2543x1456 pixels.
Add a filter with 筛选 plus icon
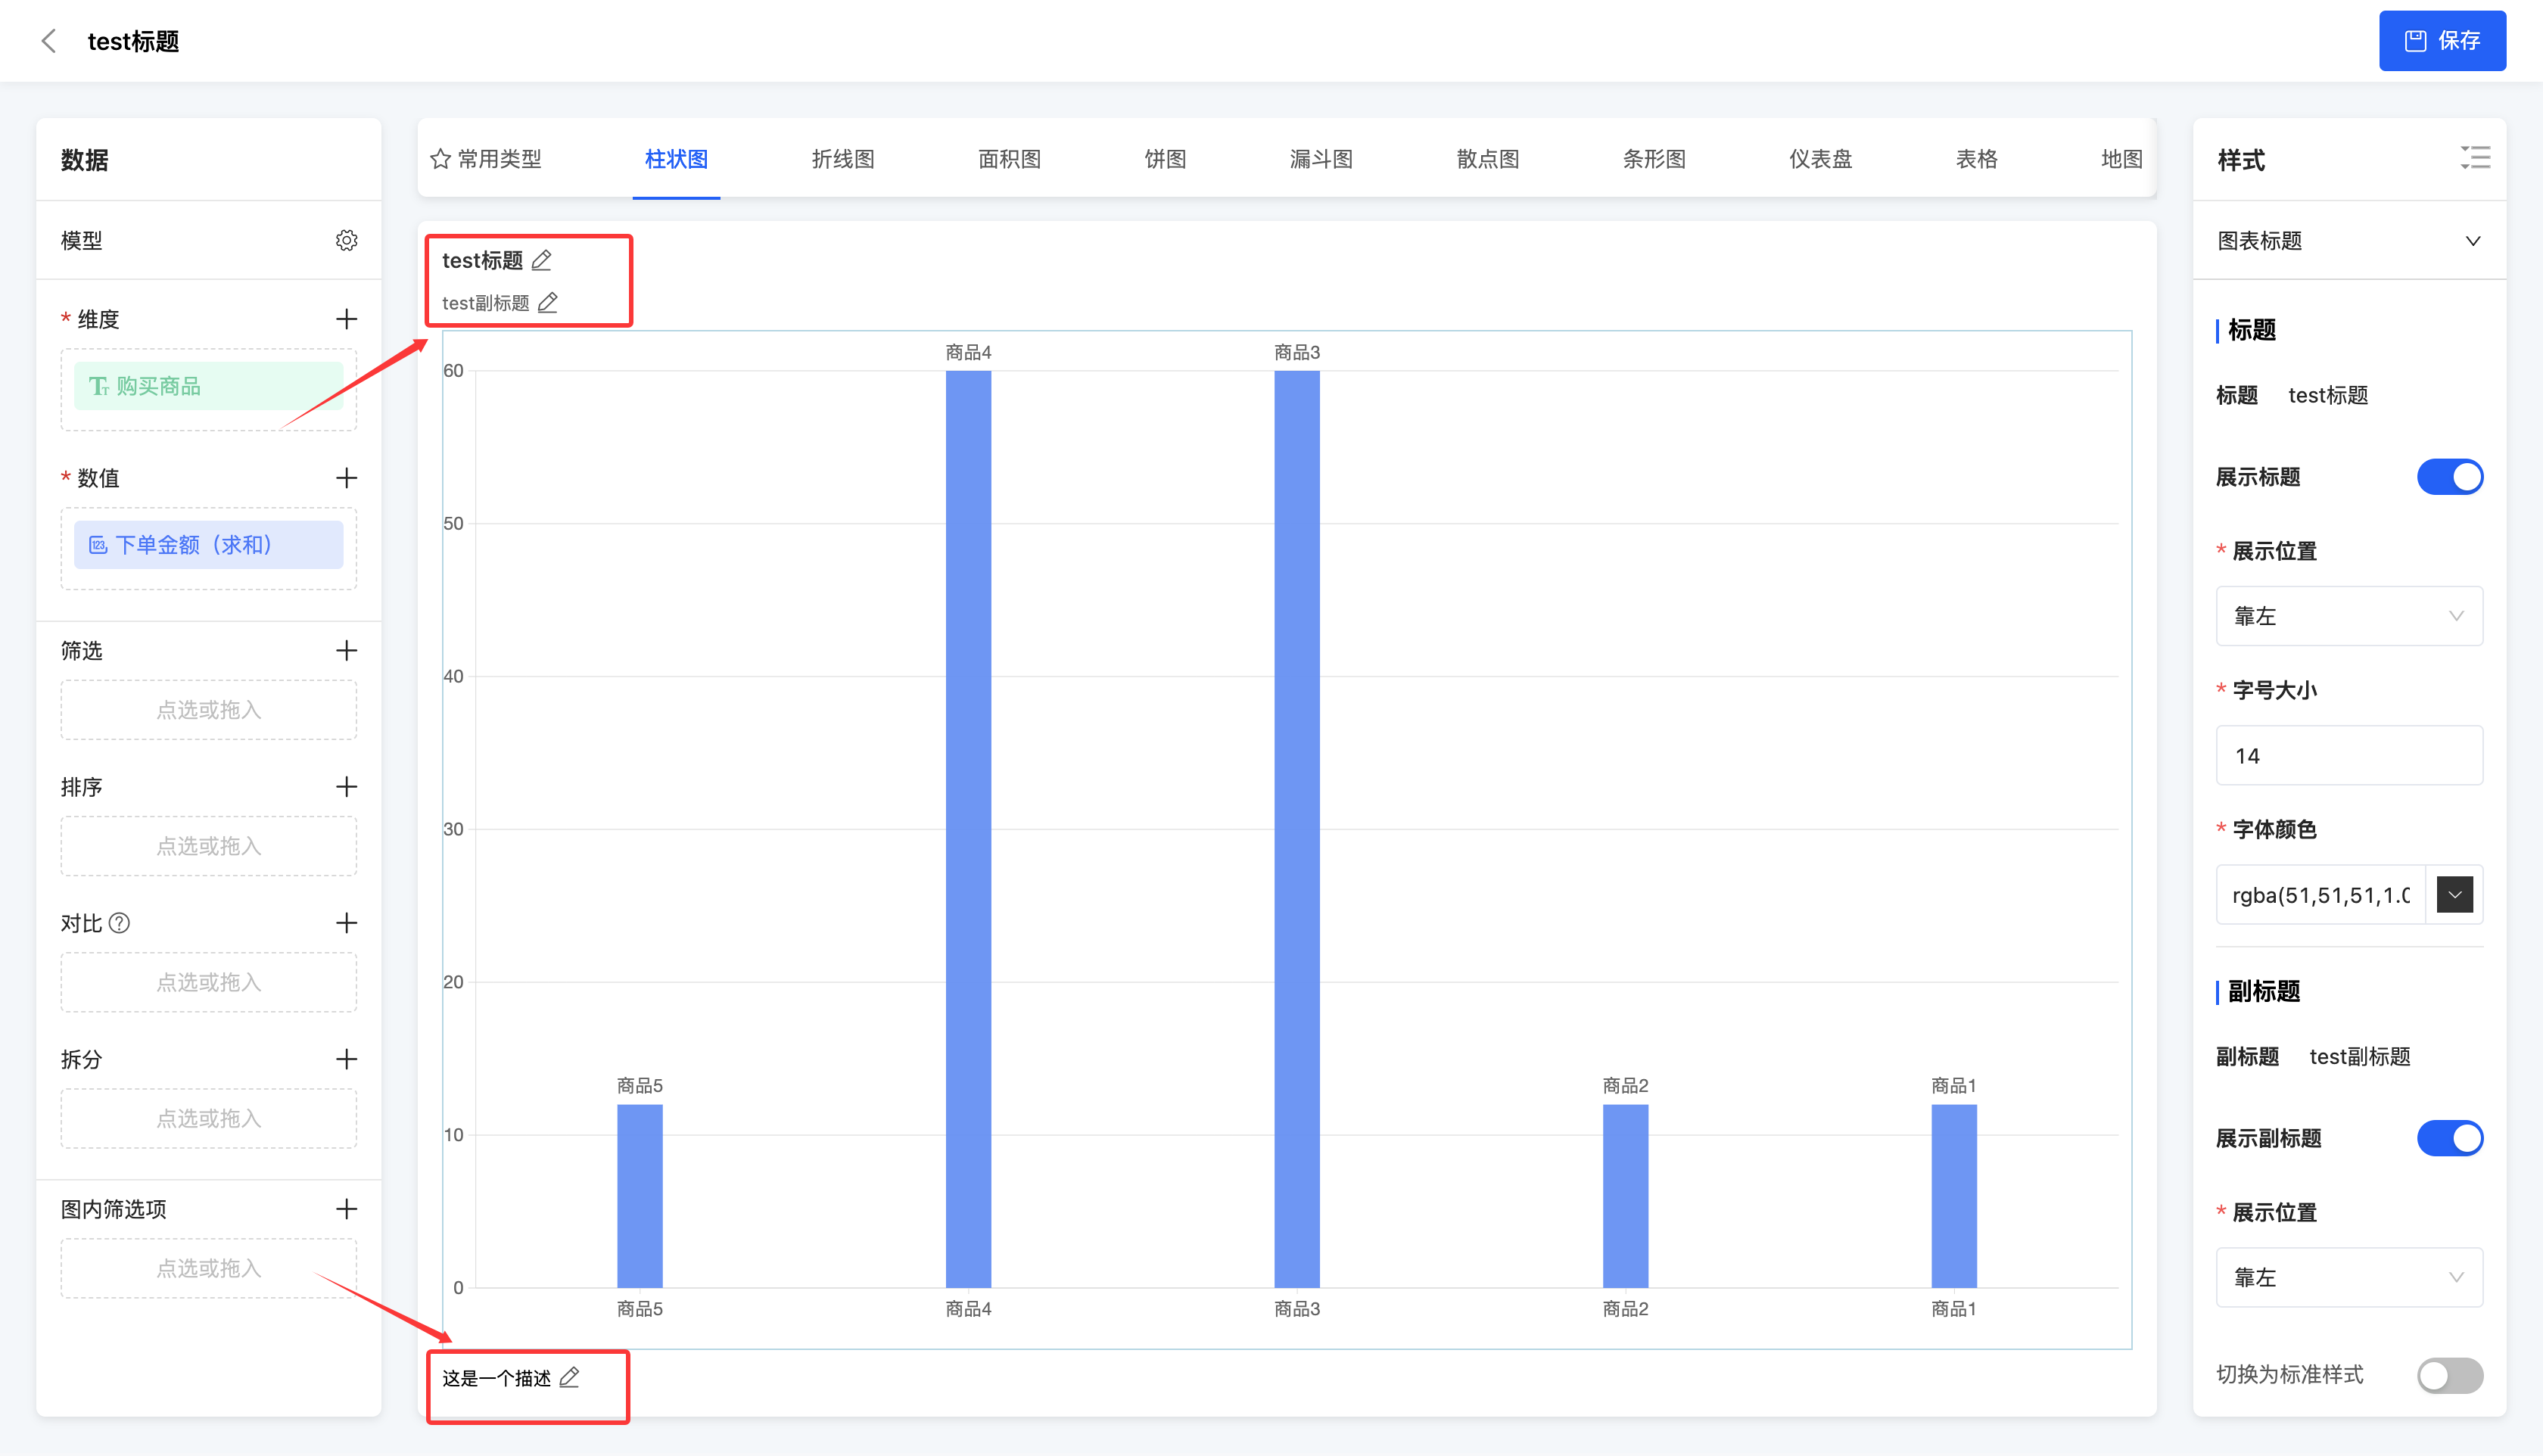point(346,650)
